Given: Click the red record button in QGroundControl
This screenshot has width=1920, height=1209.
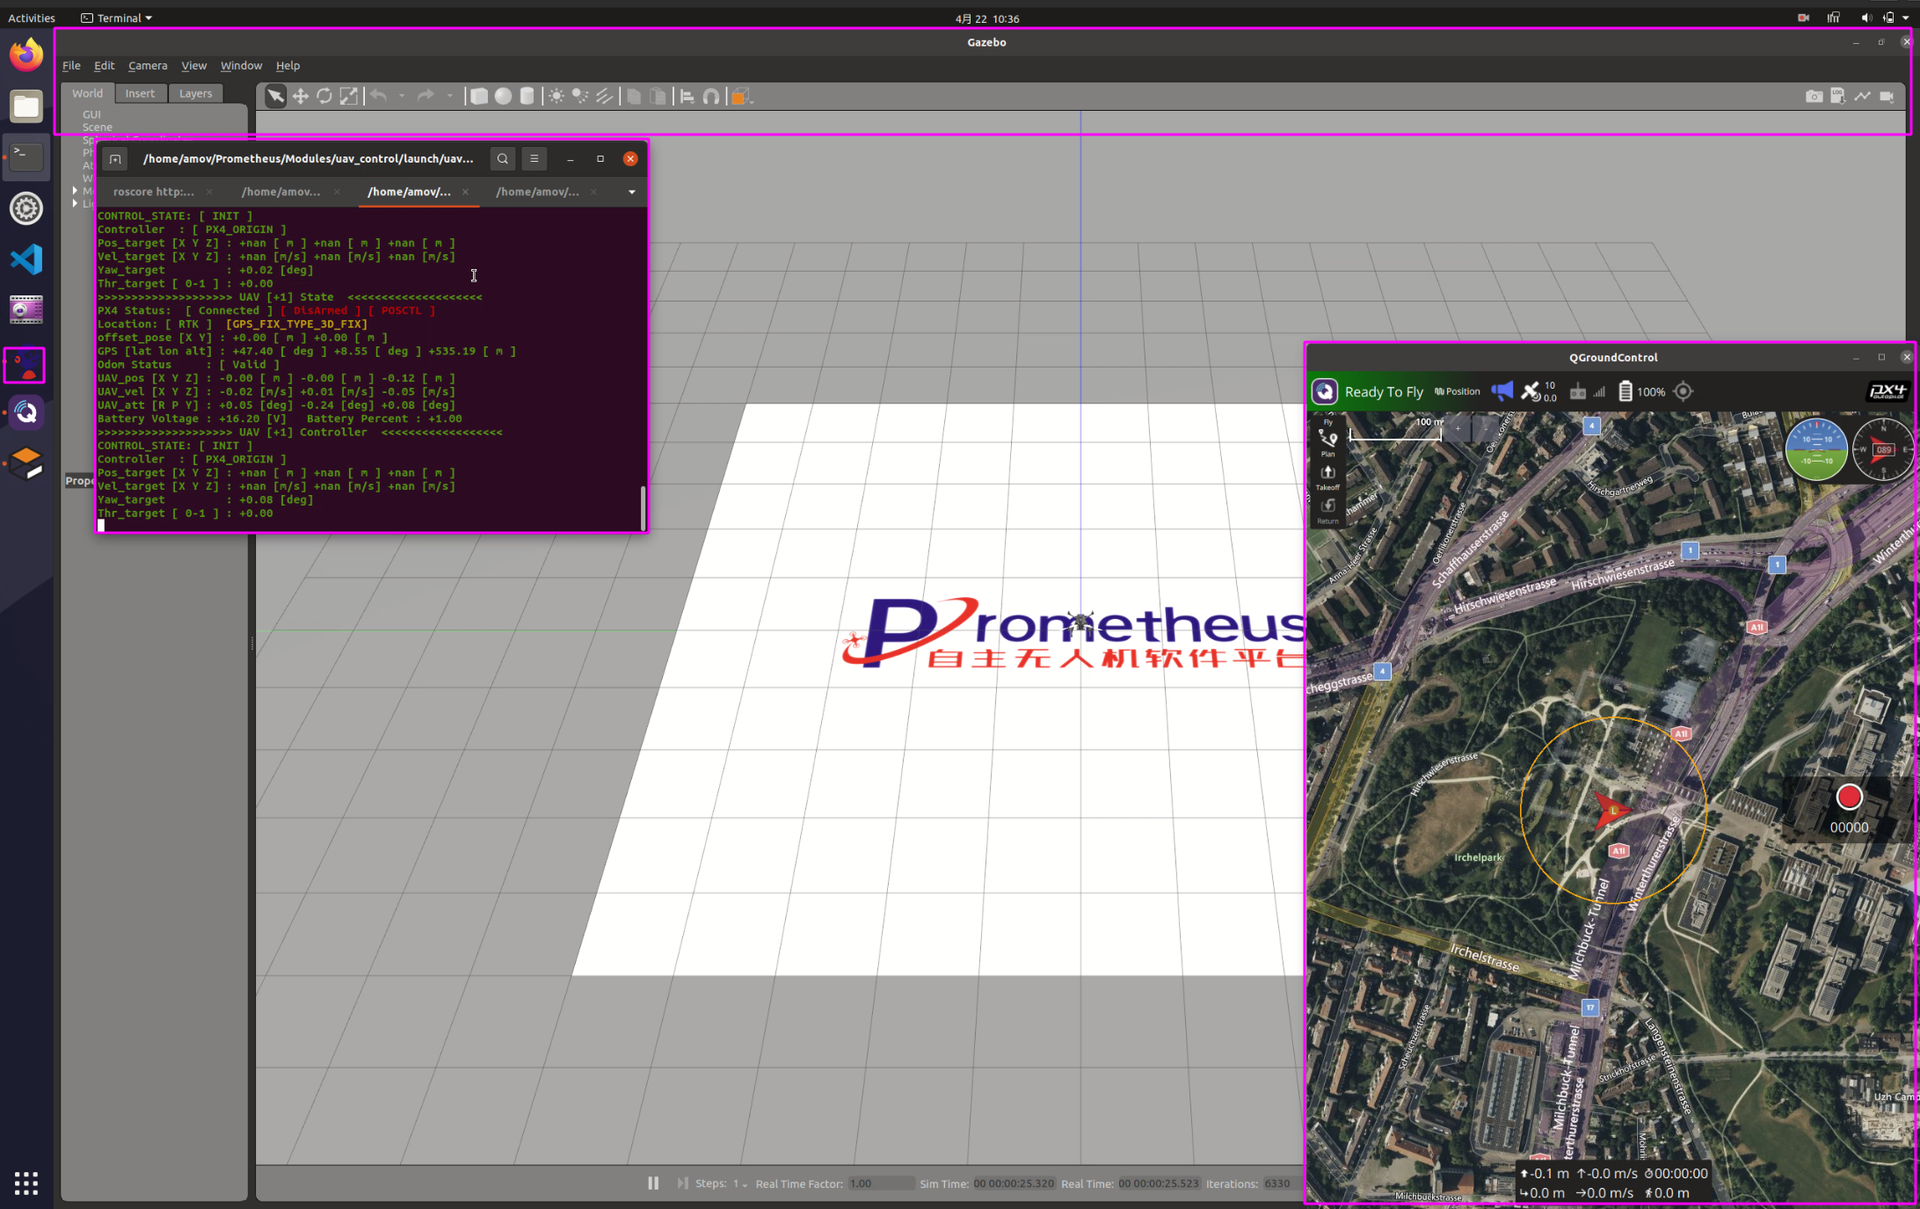Looking at the screenshot, I should point(1849,797).
